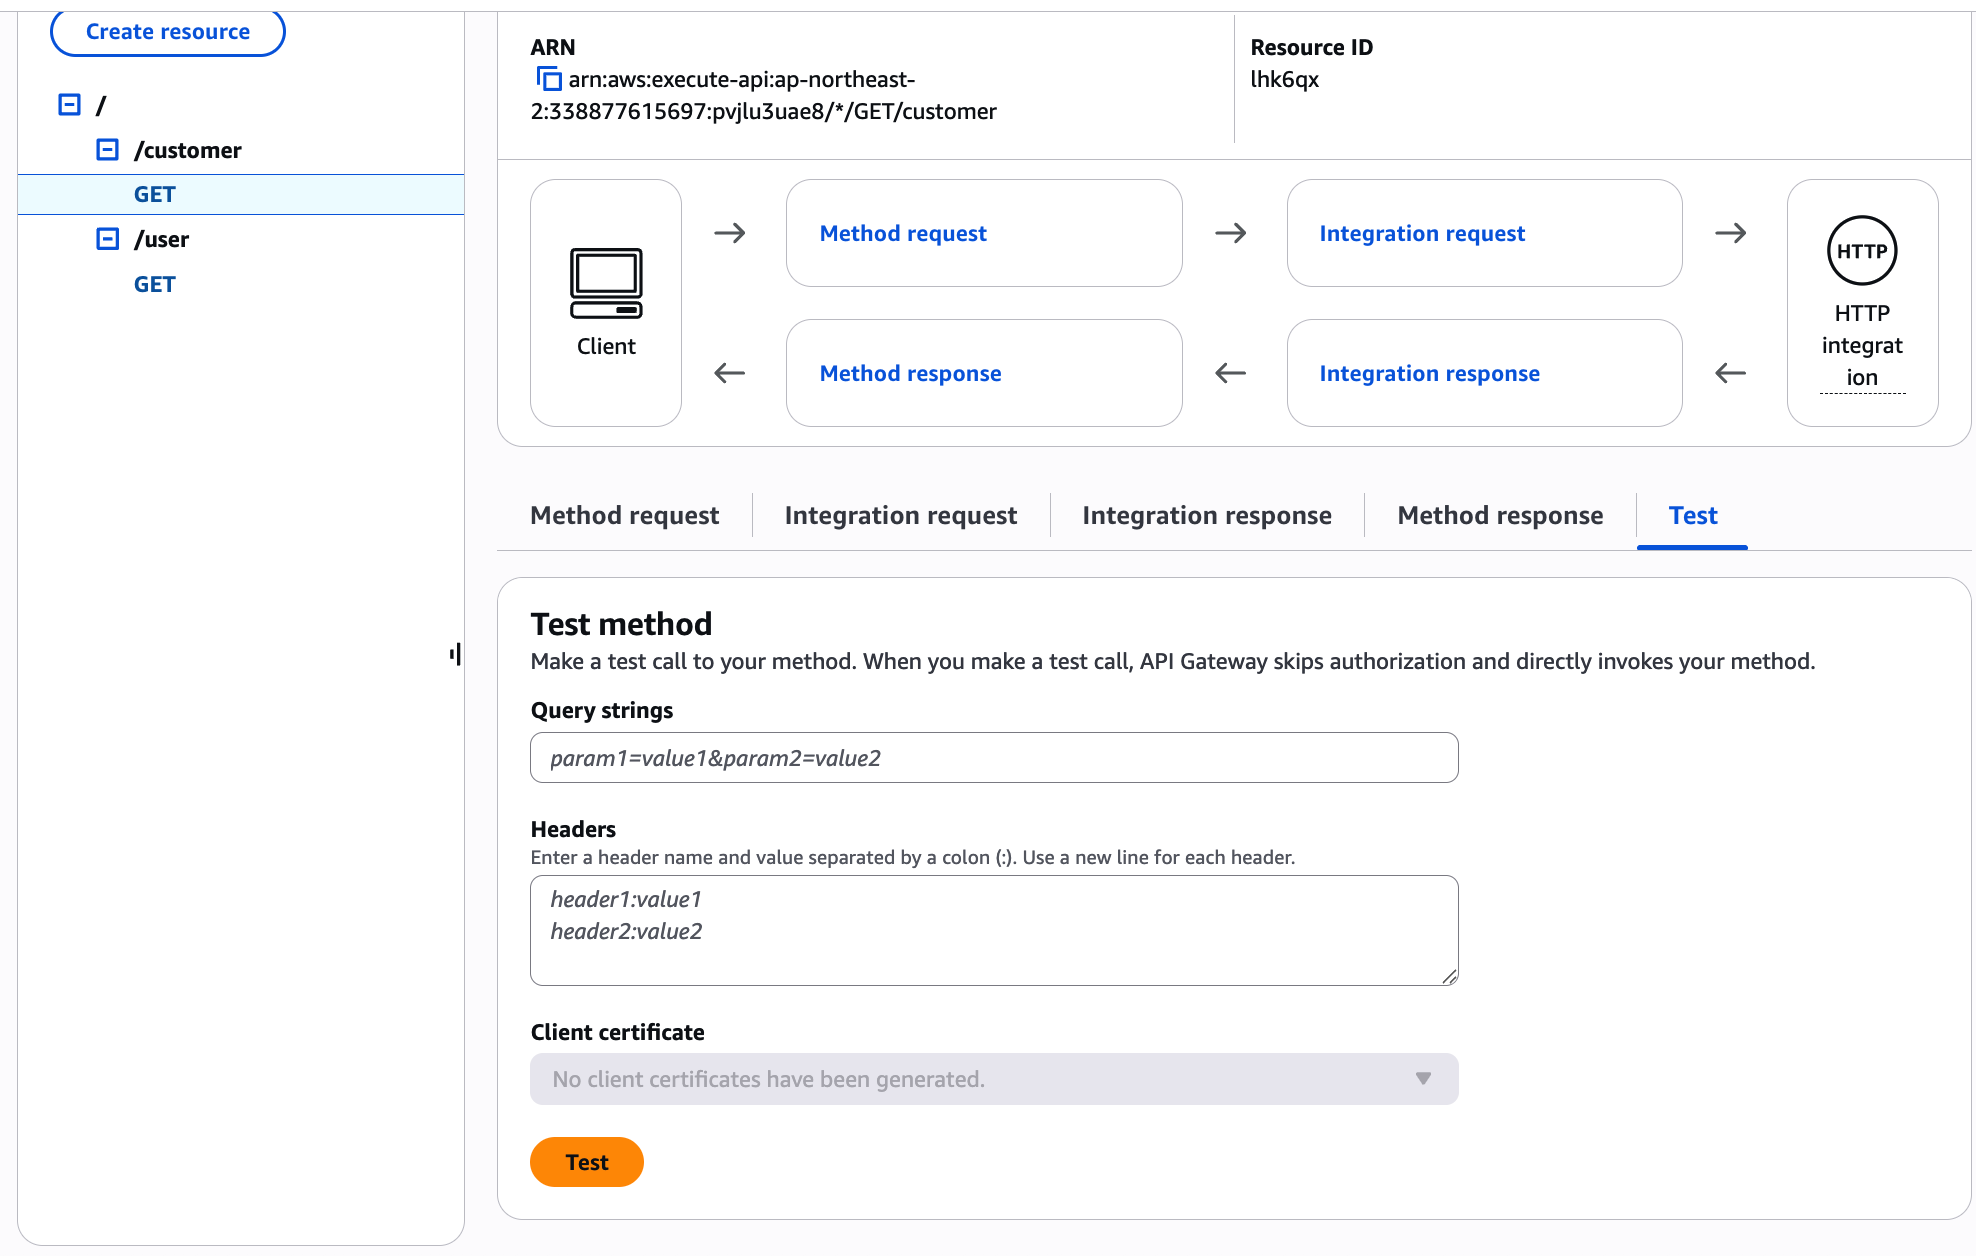Grab the Headers textarea resize corner
The height and width of the screenshot is (1256, 1976).
1449,977
